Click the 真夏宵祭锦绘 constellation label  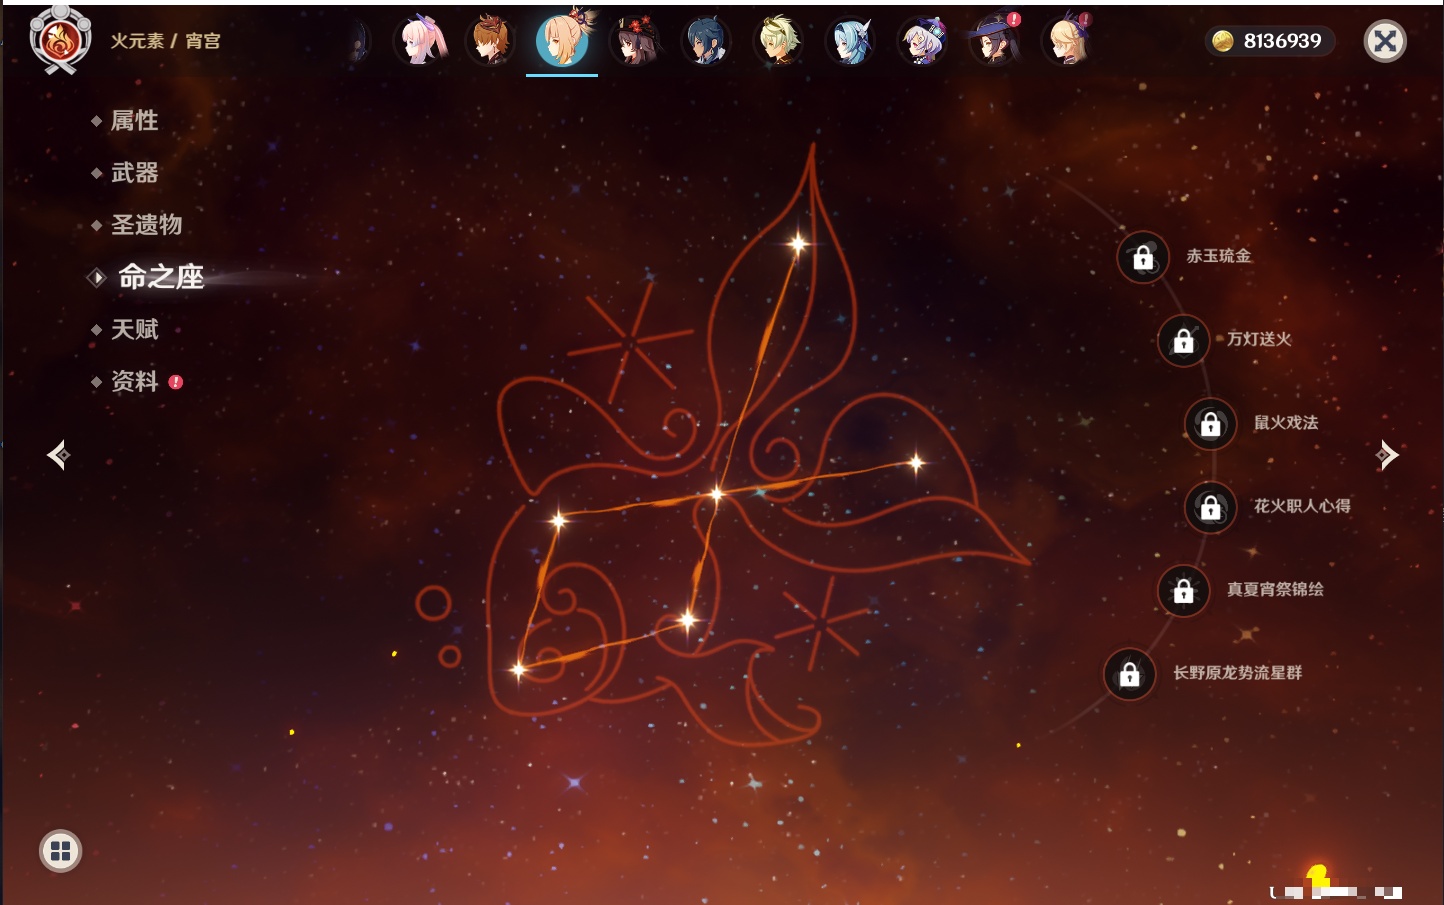pyautogui.click(x=1275, y=589)
